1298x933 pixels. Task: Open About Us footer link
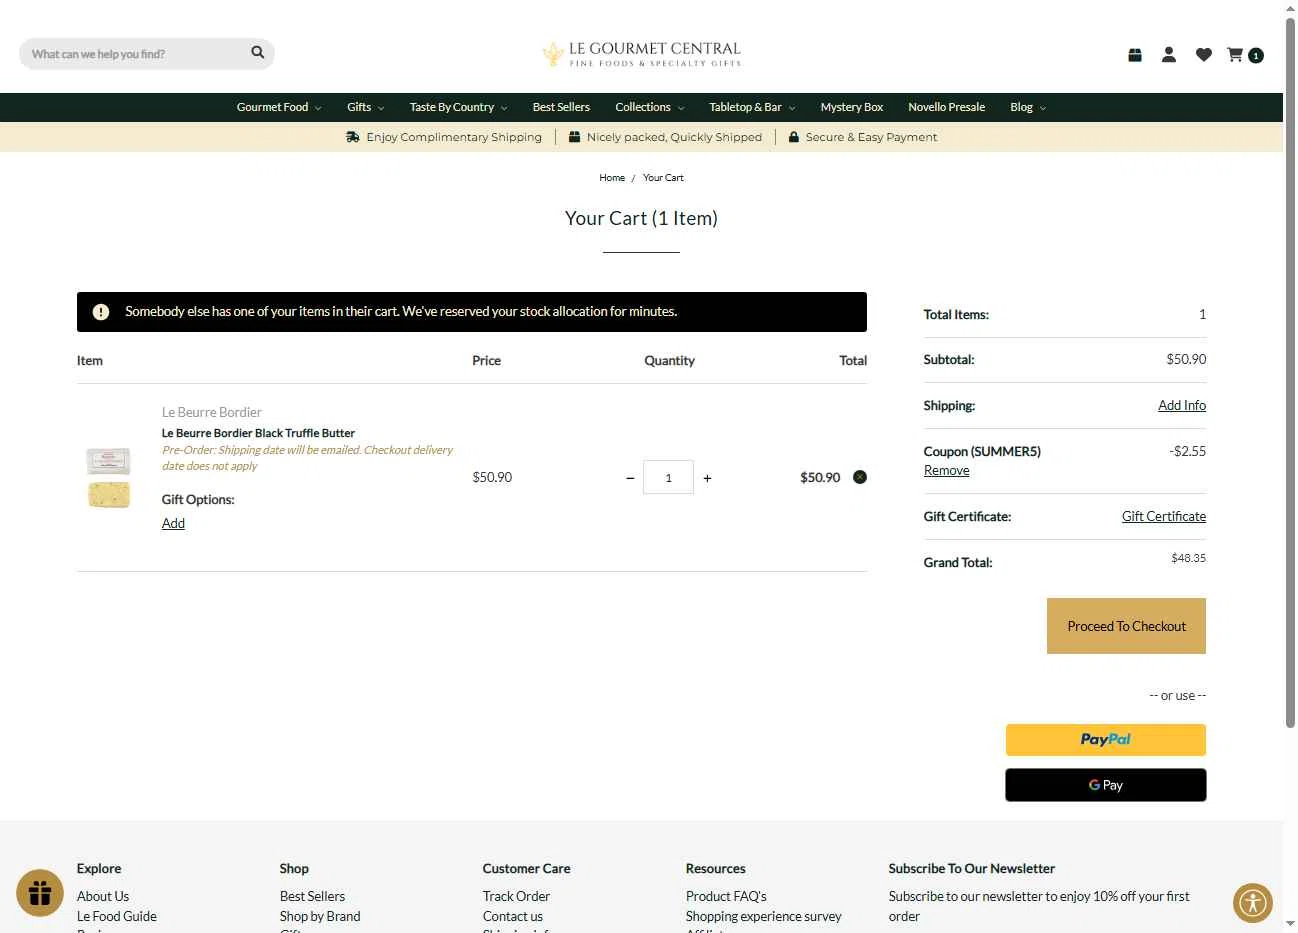pos(103,896)
